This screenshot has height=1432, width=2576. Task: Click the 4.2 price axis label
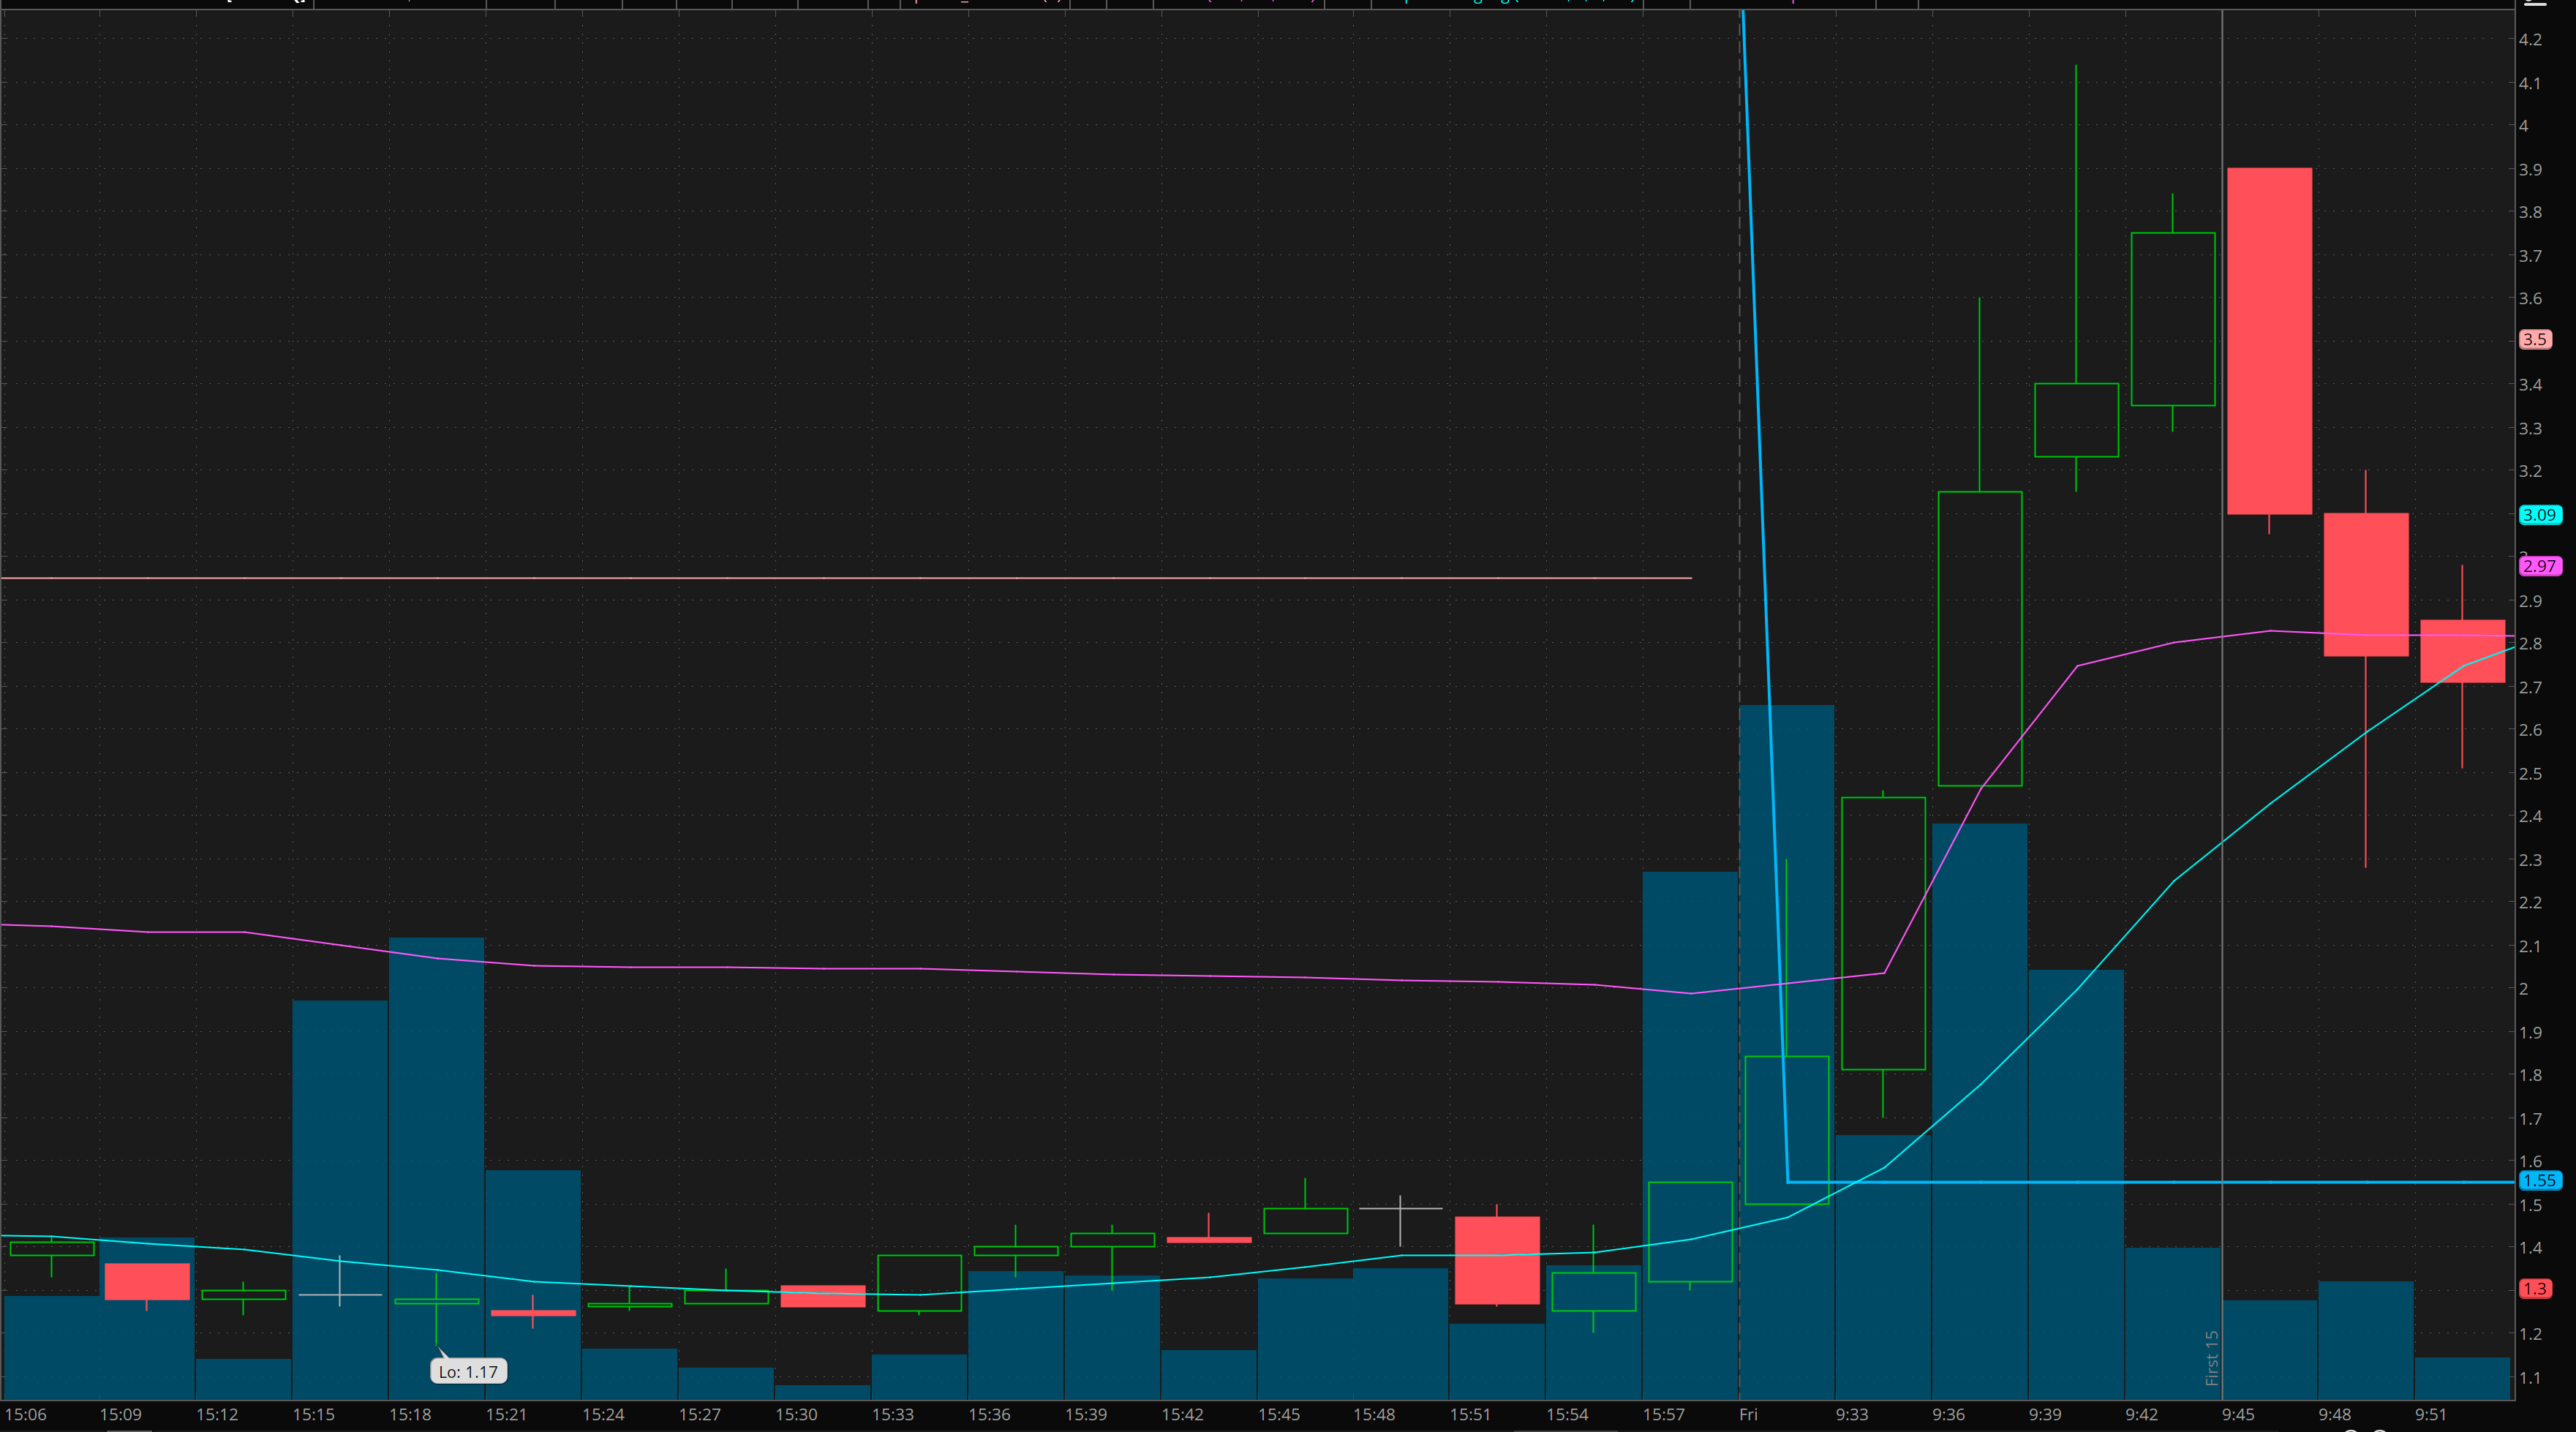point(2529,40)
